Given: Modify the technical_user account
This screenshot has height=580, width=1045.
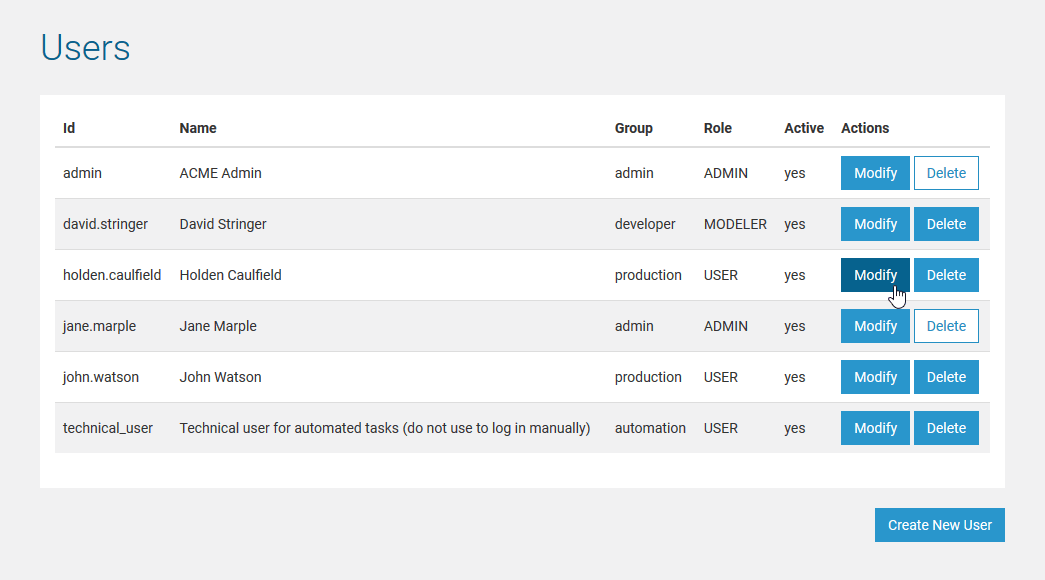Looking at the screenshot, I should [x=875, y=428].
